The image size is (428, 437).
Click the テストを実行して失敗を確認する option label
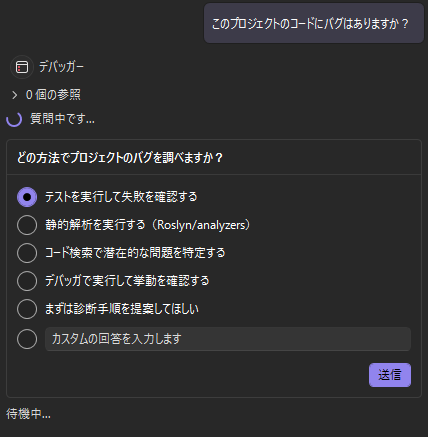(x=121, y=197)
